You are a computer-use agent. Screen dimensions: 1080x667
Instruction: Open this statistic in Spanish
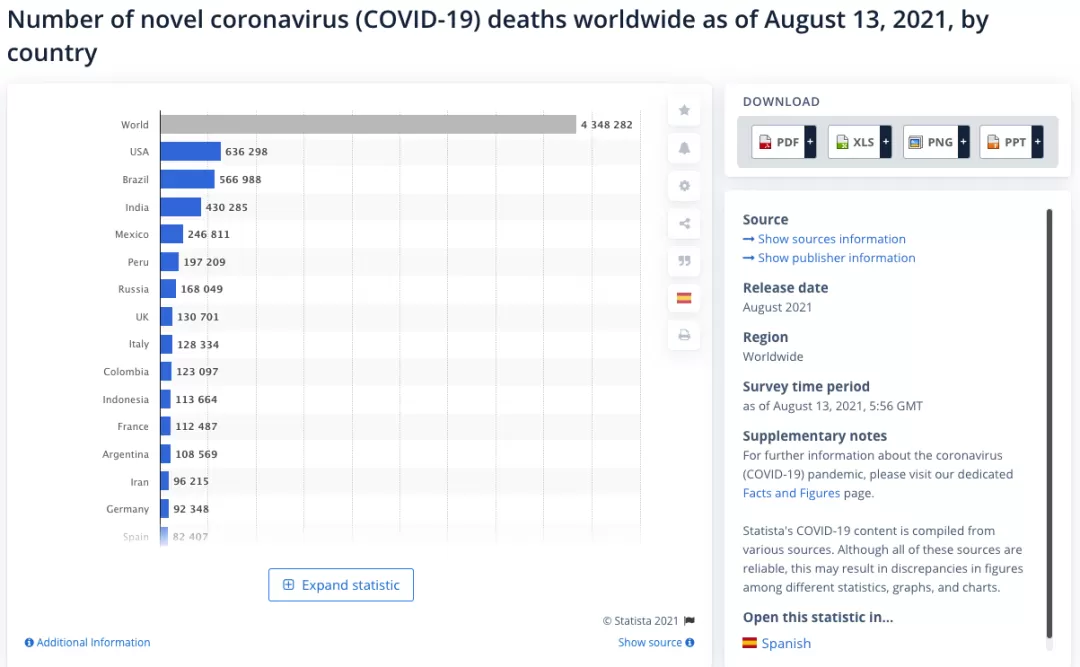click(777, 643)
